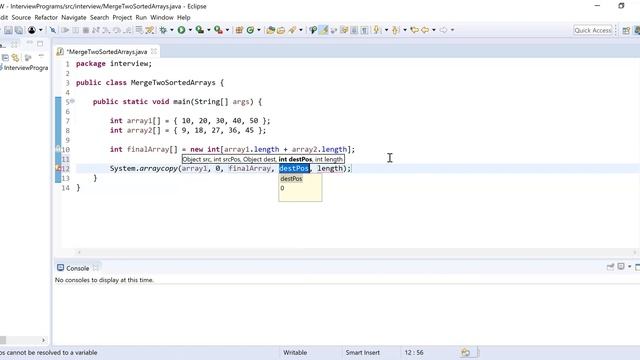Click the Quick Access search field
This screenshot has height=360, width=640.
click(593, 30)
